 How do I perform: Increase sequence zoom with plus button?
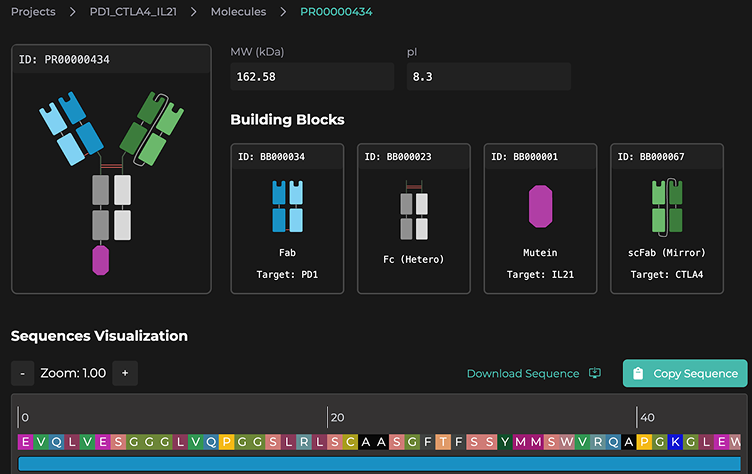[x=125, y=373]
